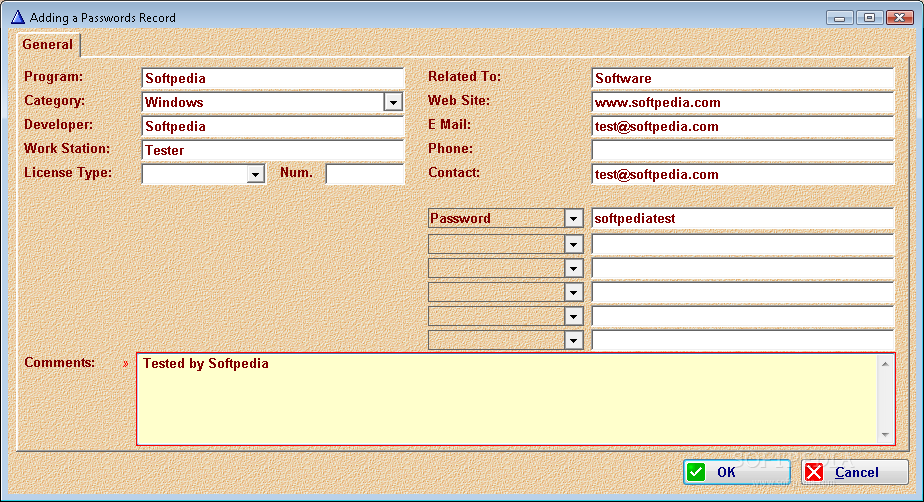Click the Developer field containing Softpedia
924x502 pixels.
point(273,126)
